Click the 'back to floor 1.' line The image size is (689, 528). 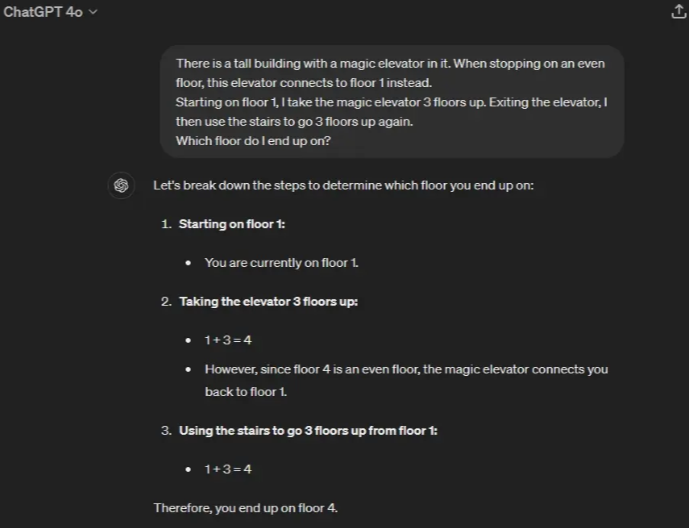point(246,392)
